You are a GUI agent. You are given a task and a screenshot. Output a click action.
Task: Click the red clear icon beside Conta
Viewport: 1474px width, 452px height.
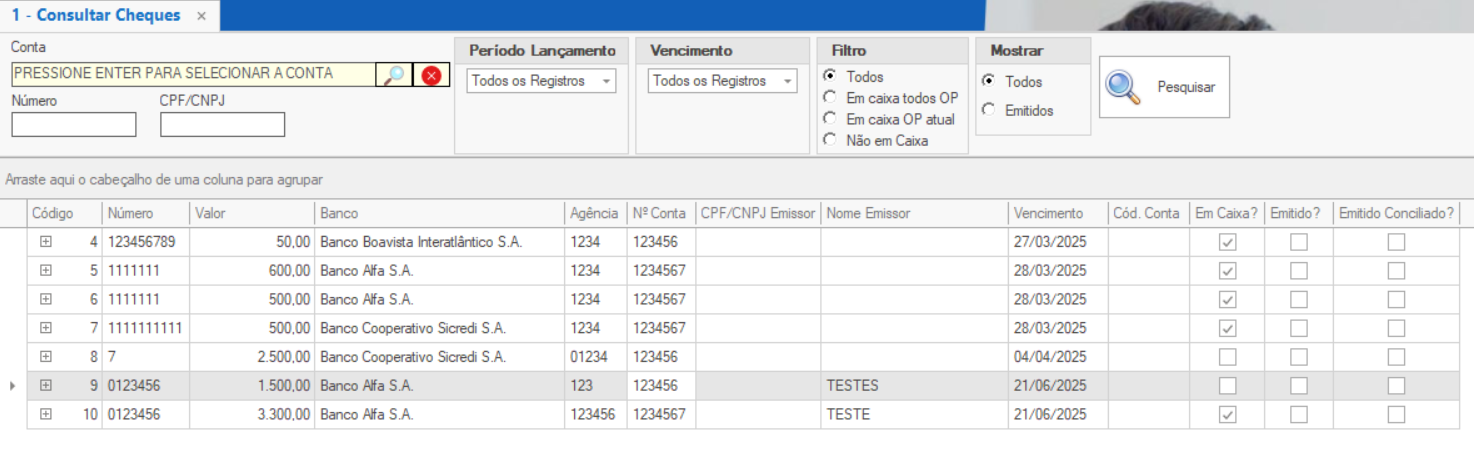431,75
